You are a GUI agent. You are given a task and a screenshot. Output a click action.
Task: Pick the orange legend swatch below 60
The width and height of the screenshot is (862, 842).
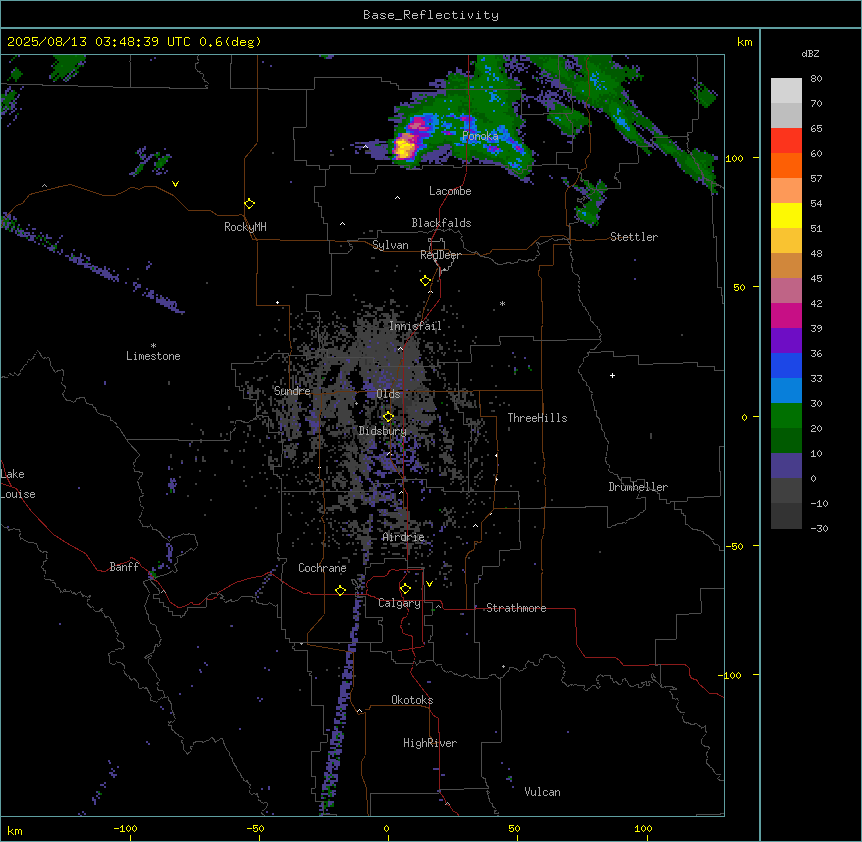(x=786, y=165)
